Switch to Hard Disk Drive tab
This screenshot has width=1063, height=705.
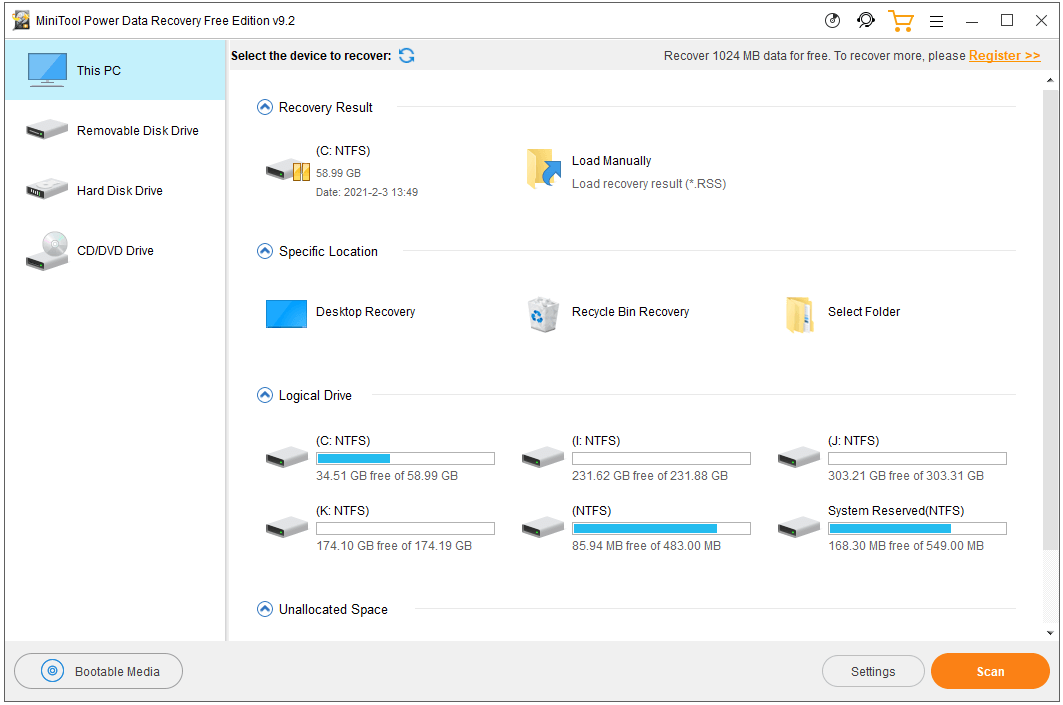click(x=114, y=191)
